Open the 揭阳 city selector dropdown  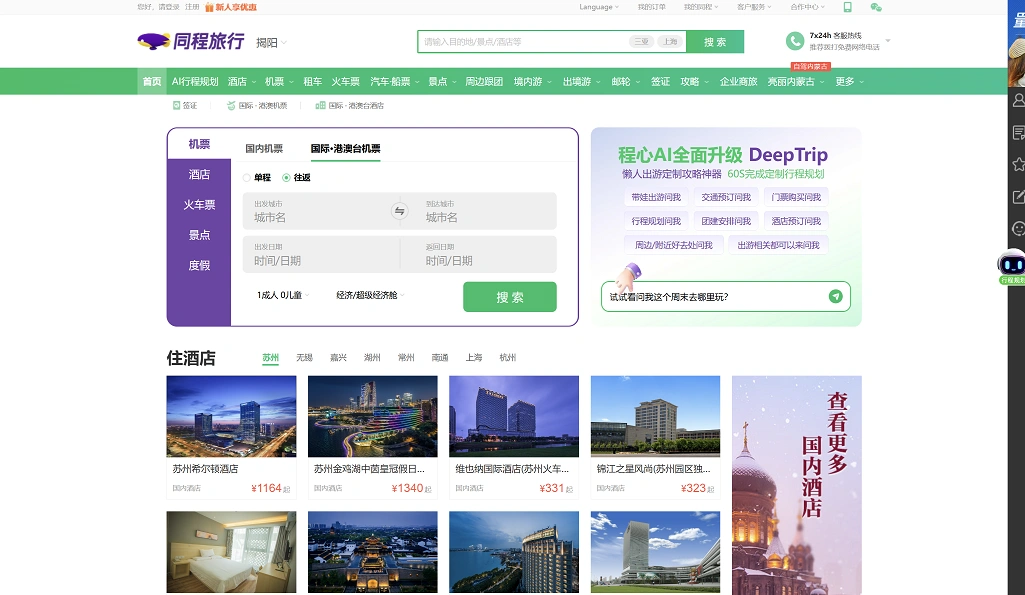(x=271, y=42)
